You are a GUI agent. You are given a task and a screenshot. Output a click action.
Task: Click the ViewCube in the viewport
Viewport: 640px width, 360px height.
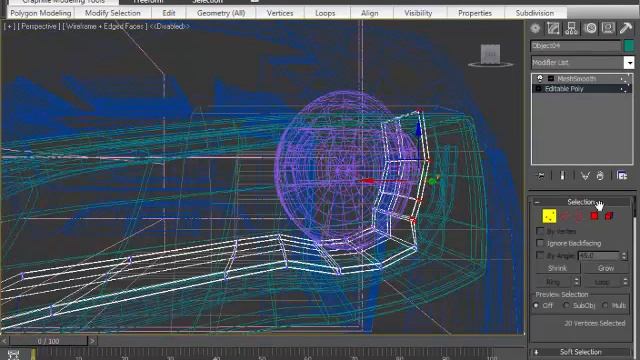490,55
